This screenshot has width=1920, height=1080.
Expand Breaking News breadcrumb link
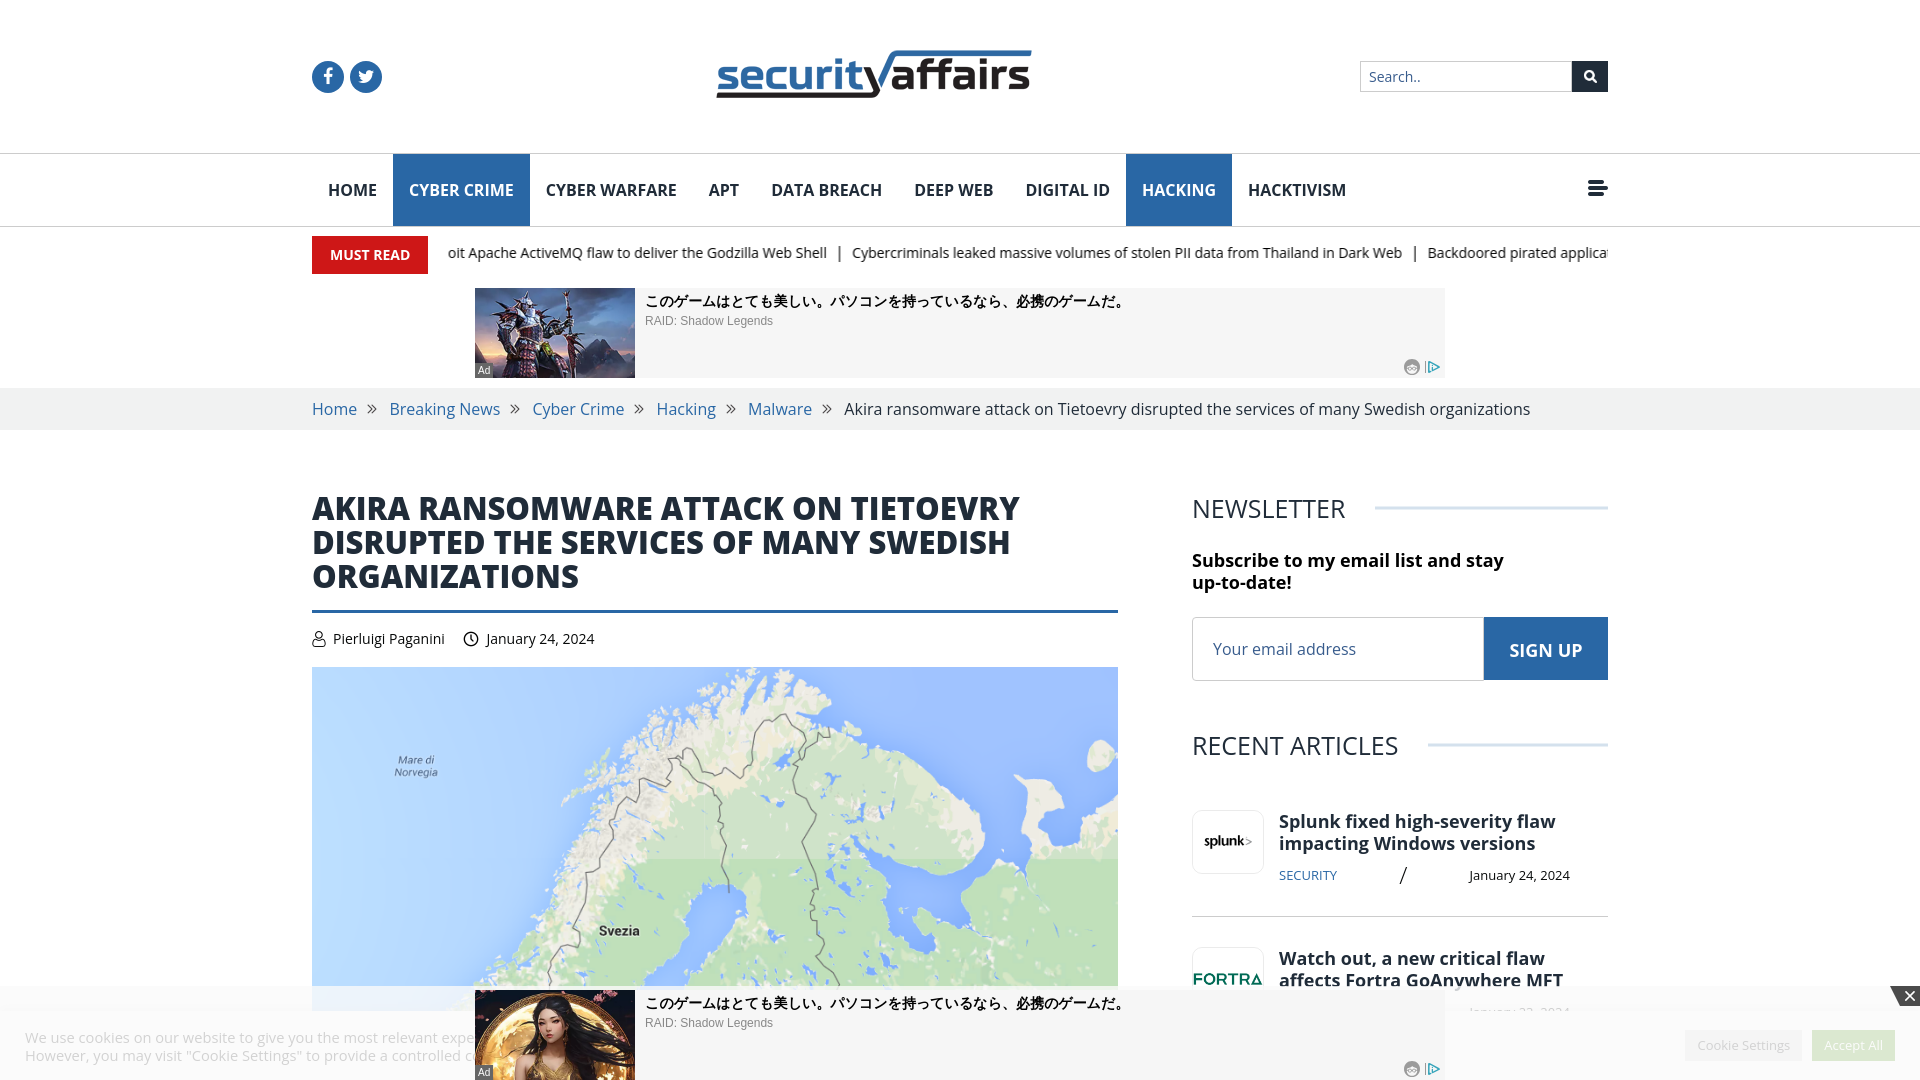tap(444, 409)
